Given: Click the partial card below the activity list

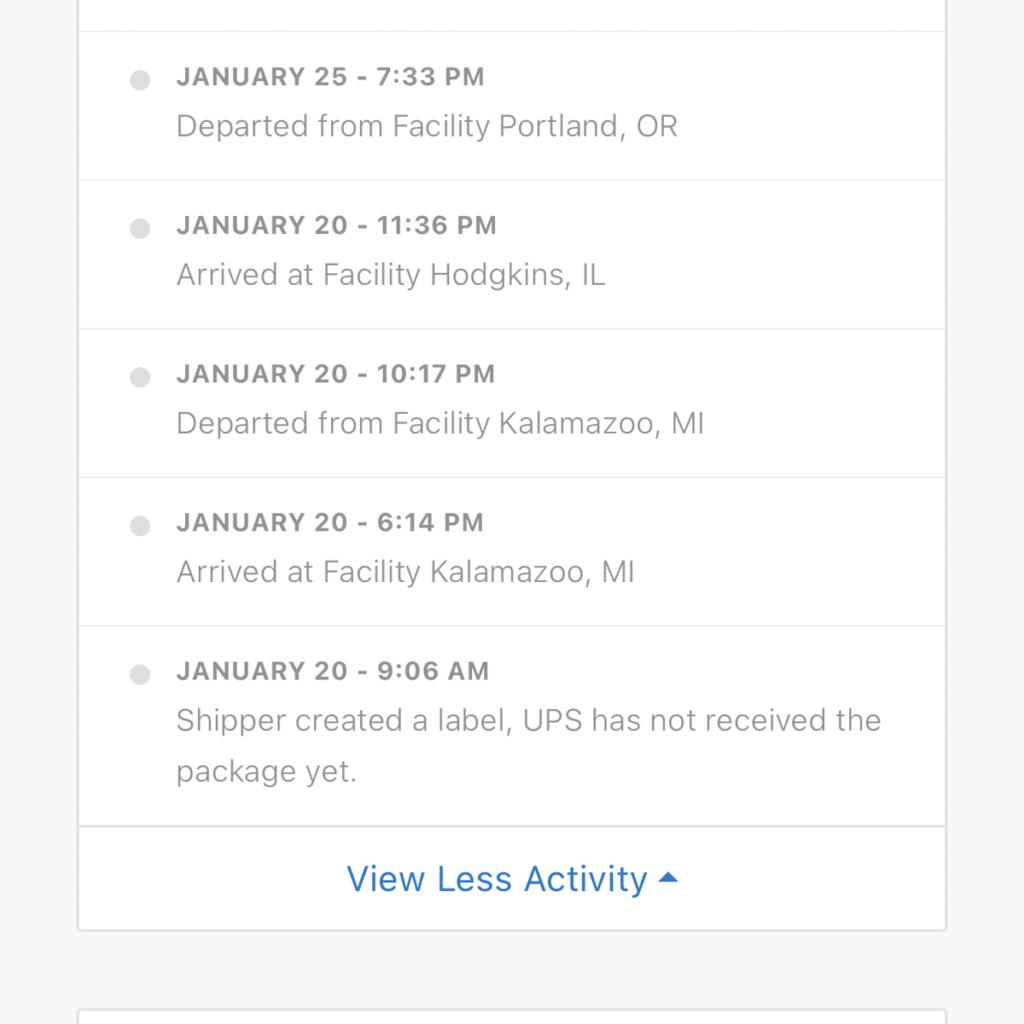Looking at the screenshot, I should 512,1015.
